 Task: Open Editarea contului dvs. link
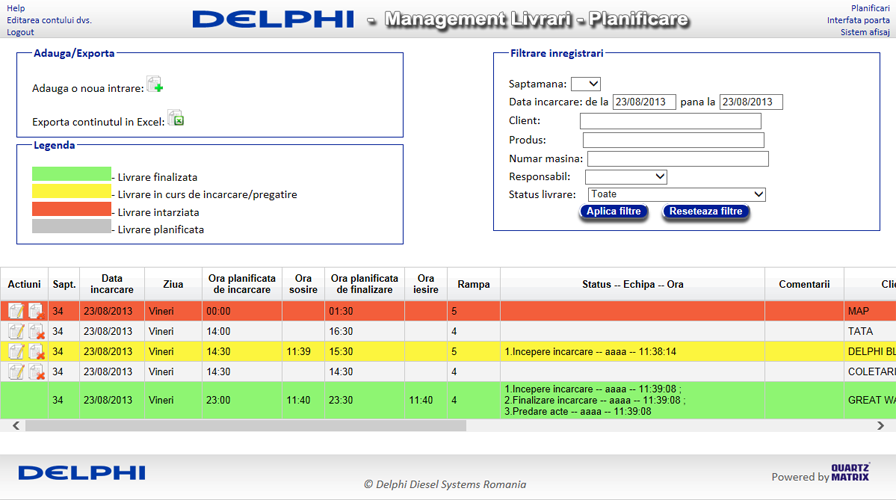click(49, 20)
